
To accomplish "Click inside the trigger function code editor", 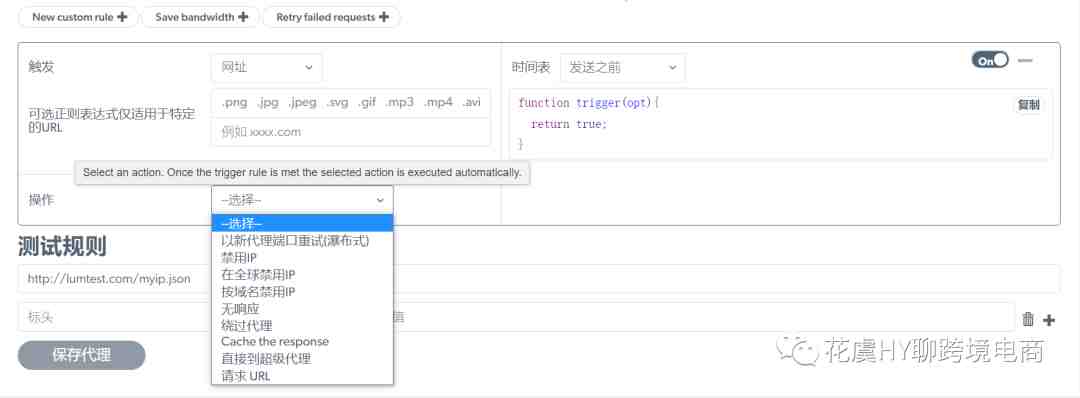I will point(781,124).
